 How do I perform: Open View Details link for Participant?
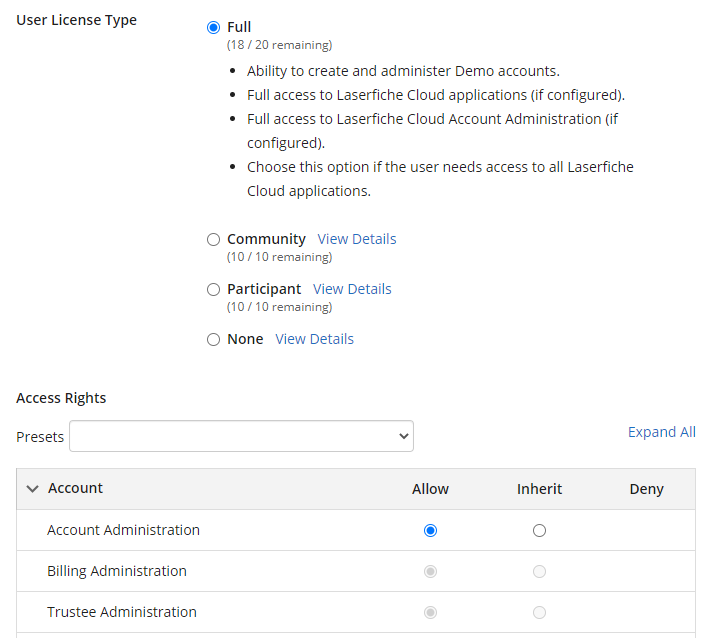(352, 289)
